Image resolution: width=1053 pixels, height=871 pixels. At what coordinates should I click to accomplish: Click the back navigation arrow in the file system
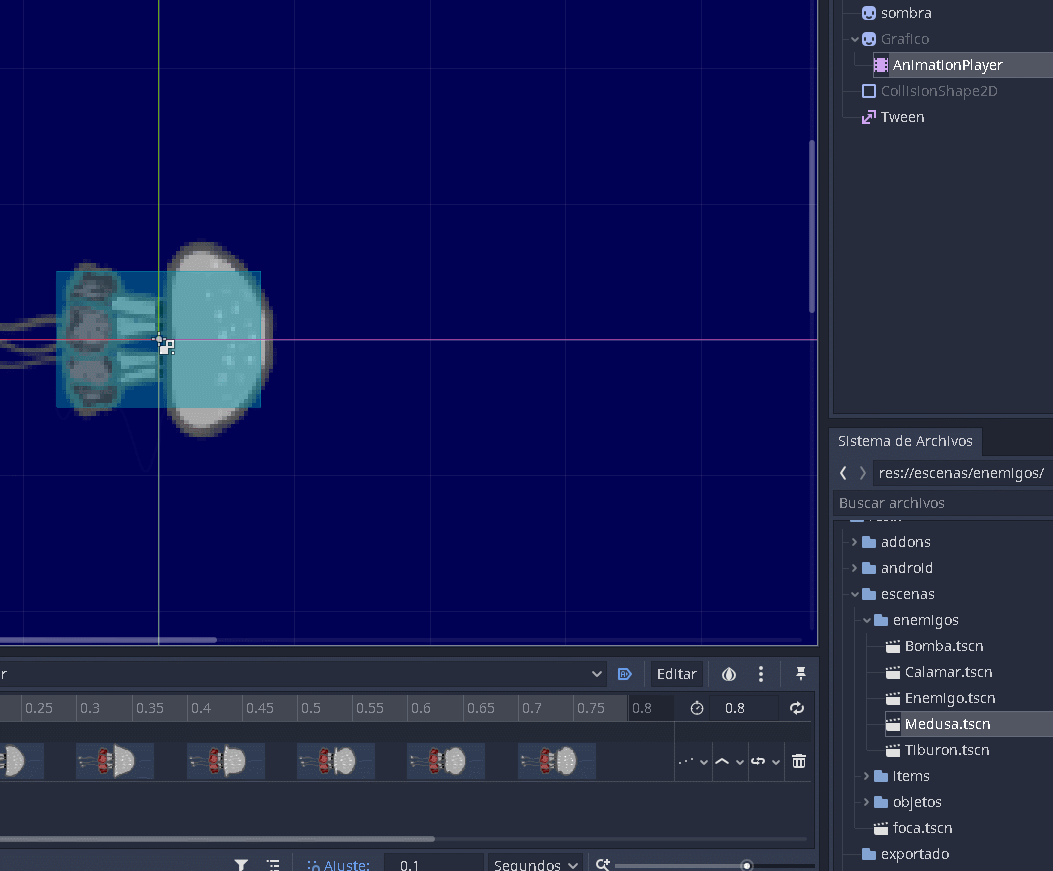pos(843,472)
